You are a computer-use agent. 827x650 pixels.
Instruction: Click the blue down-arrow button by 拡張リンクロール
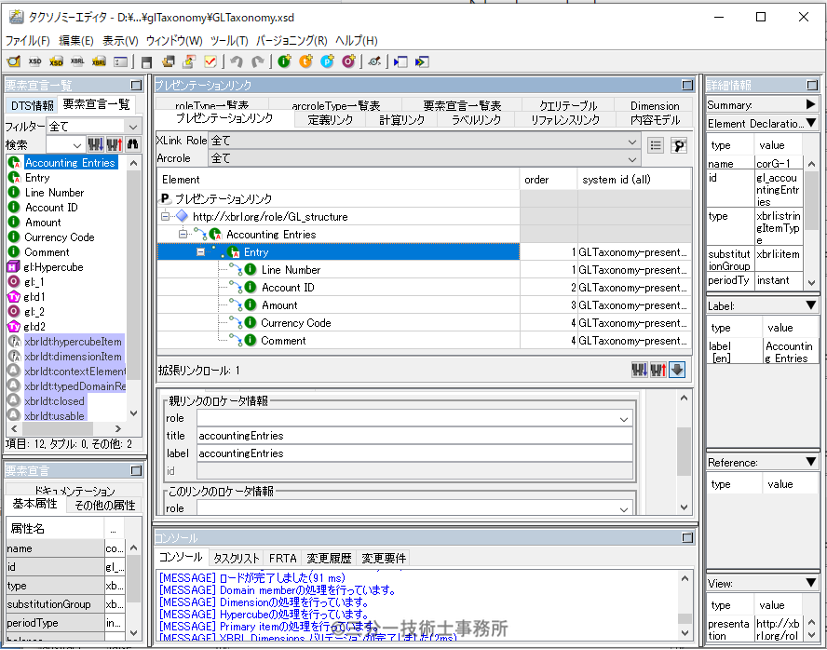[x=677, y=370]
